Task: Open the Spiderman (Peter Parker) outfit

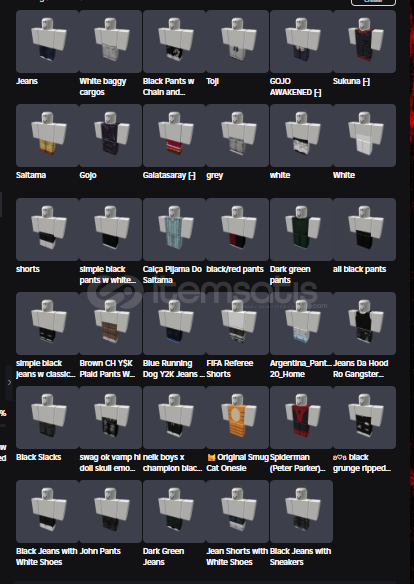Action: point(301,418)
